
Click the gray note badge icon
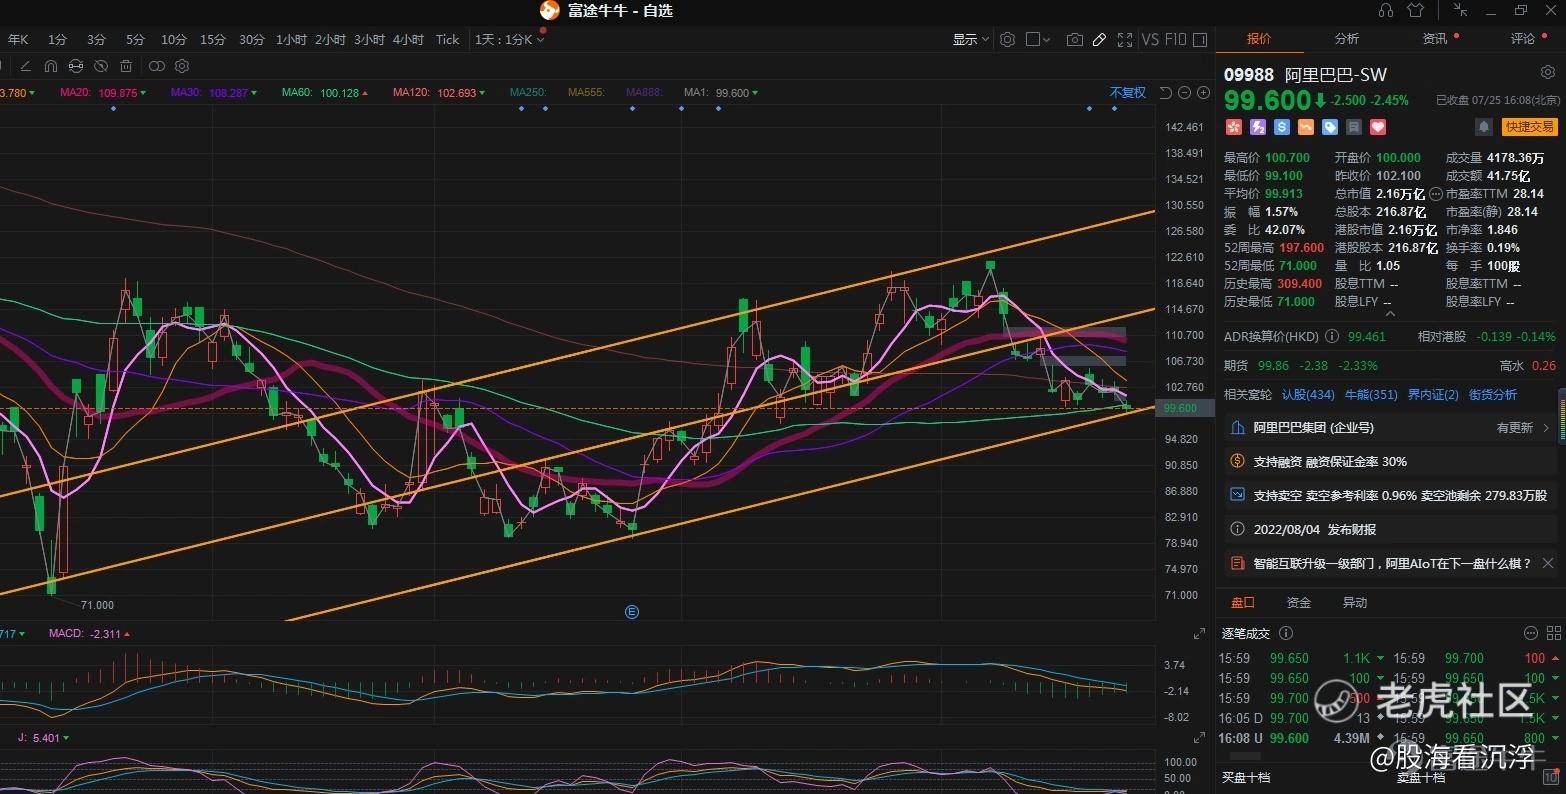tap(1353, 127)
